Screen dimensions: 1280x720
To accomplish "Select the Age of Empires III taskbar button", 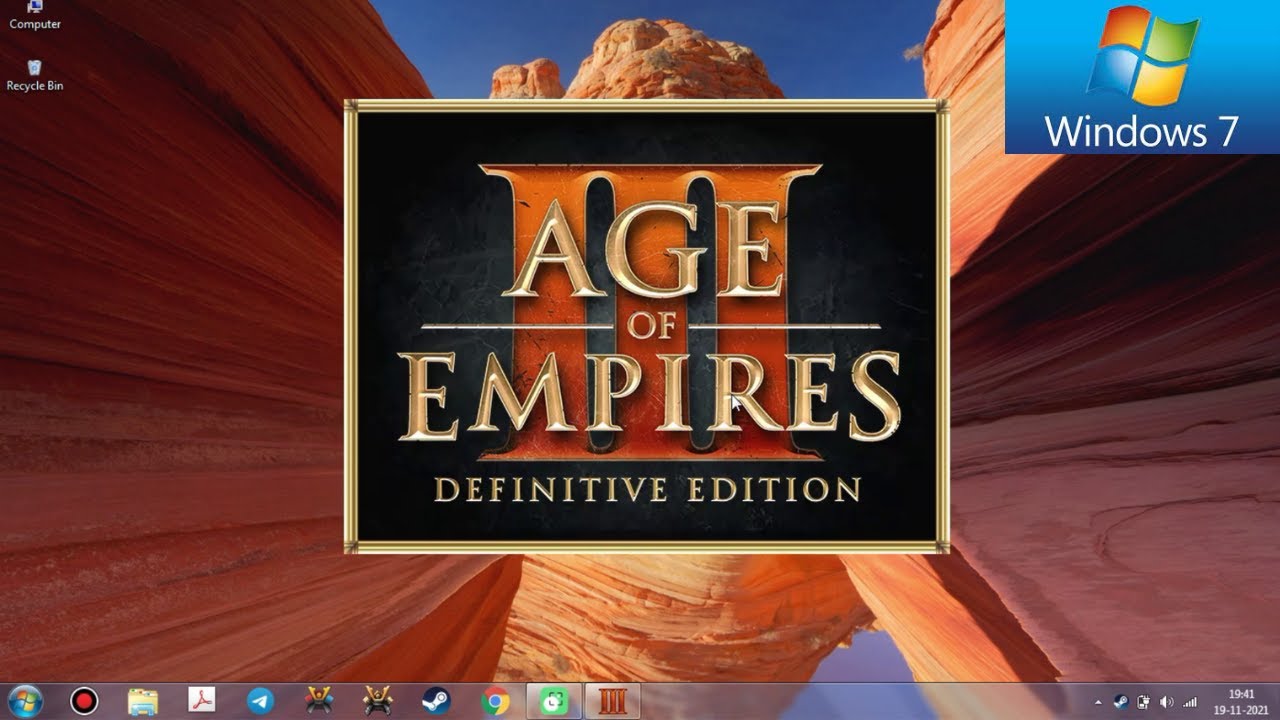I will 613,701.
